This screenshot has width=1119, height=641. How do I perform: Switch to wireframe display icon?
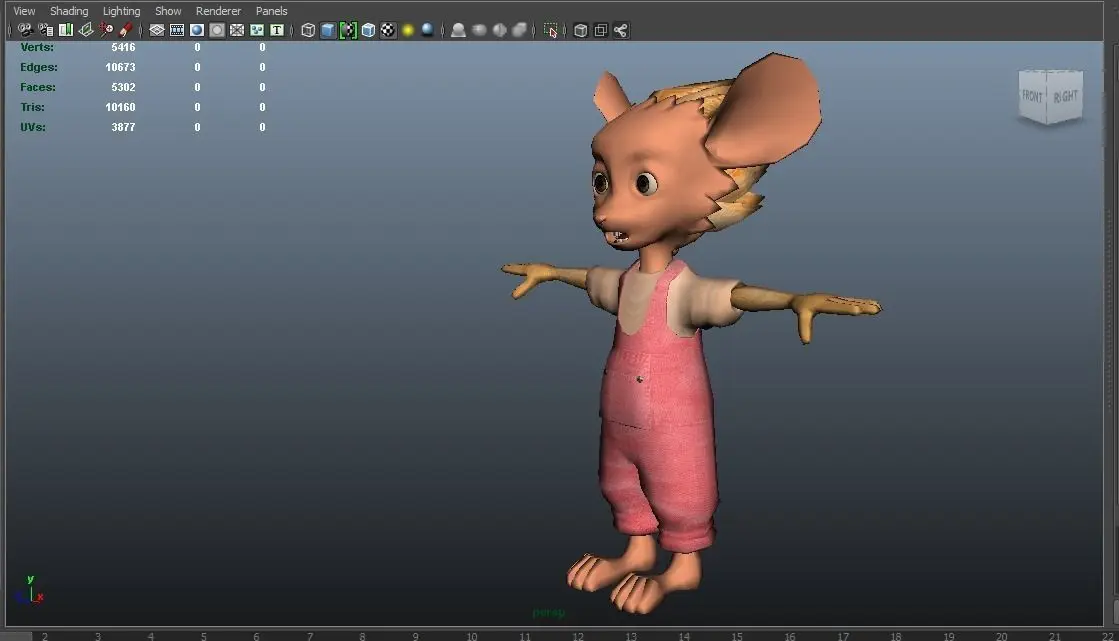tap(308, 30)
